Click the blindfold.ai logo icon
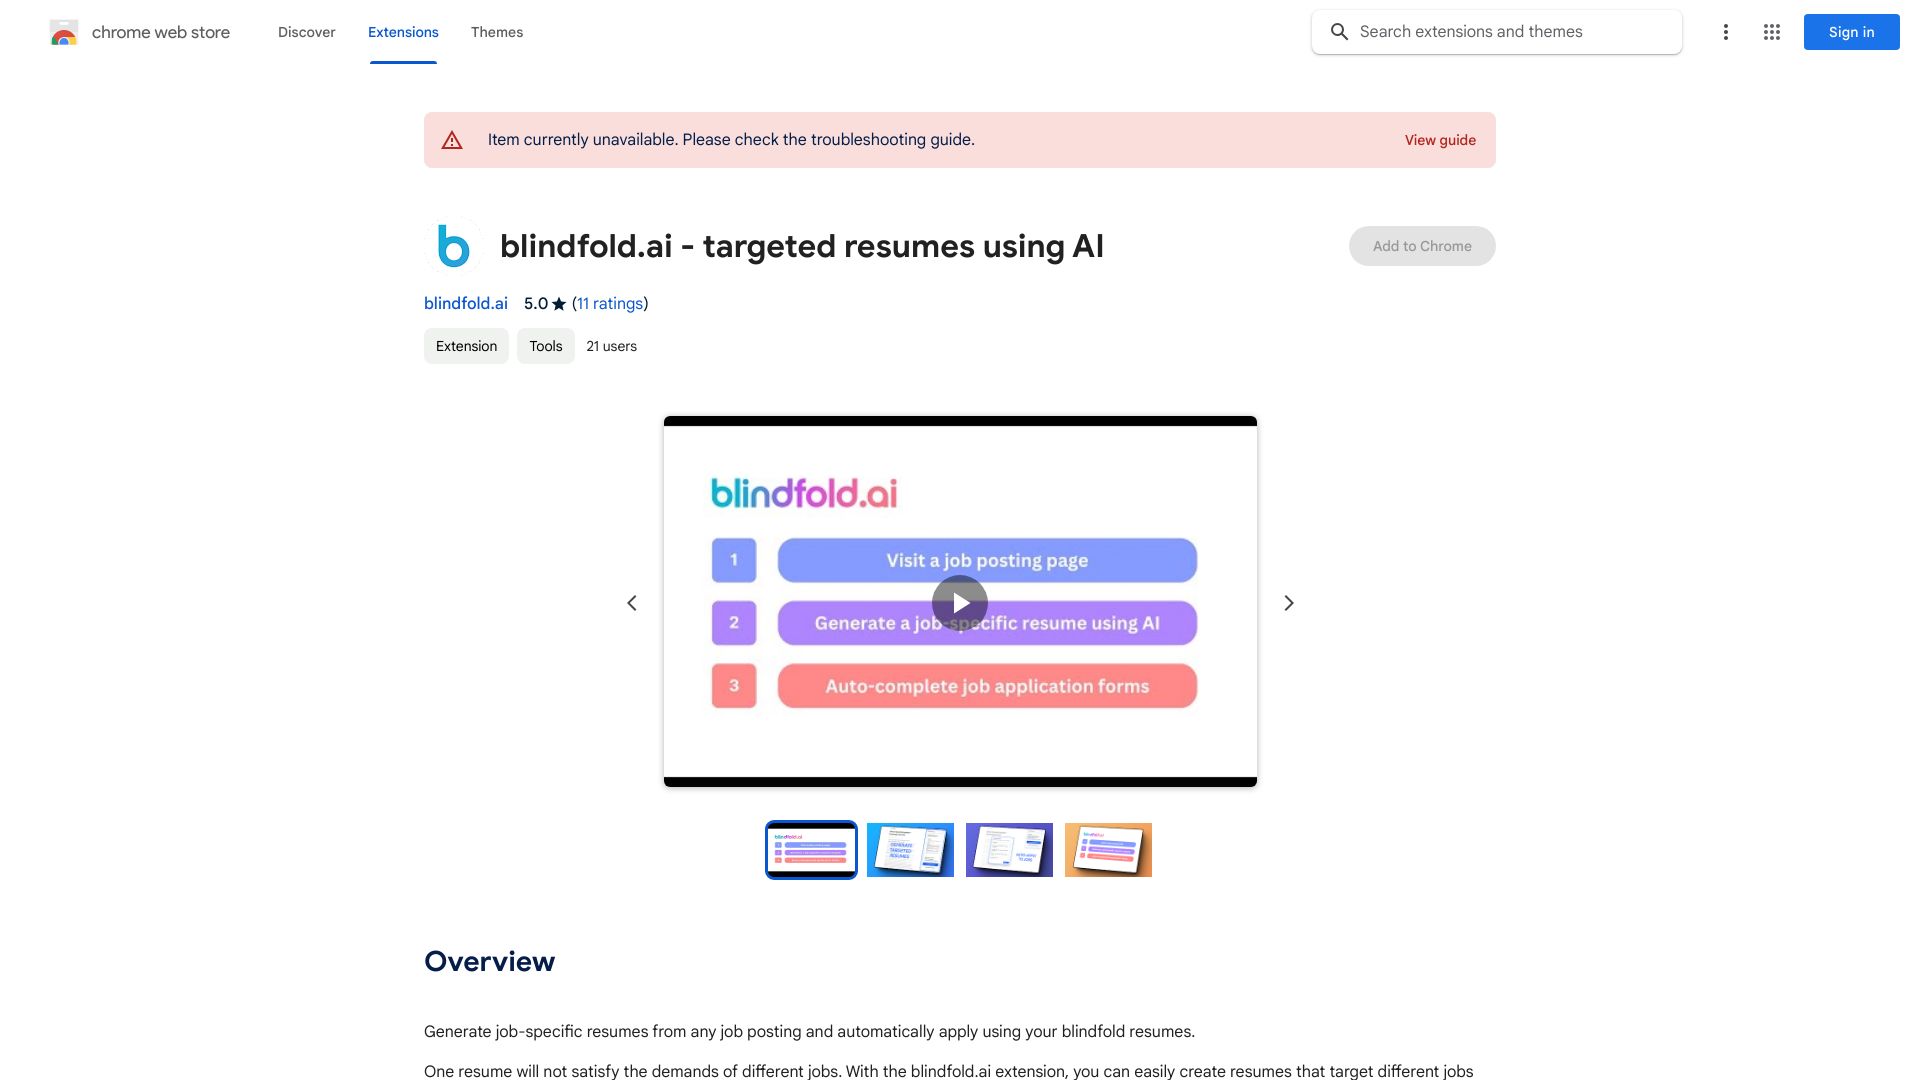Screen dimensions: 1920x1080 click(x=452, y=245)
